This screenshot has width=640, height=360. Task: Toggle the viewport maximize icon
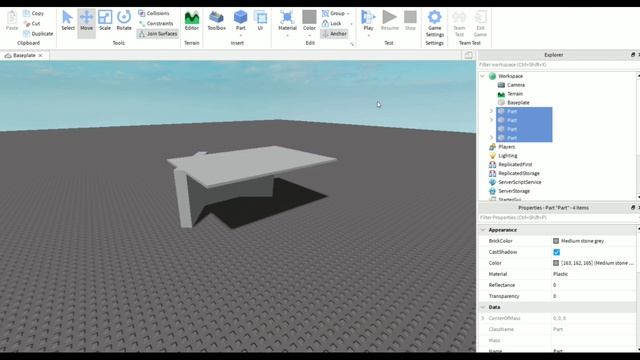[469, 55]
